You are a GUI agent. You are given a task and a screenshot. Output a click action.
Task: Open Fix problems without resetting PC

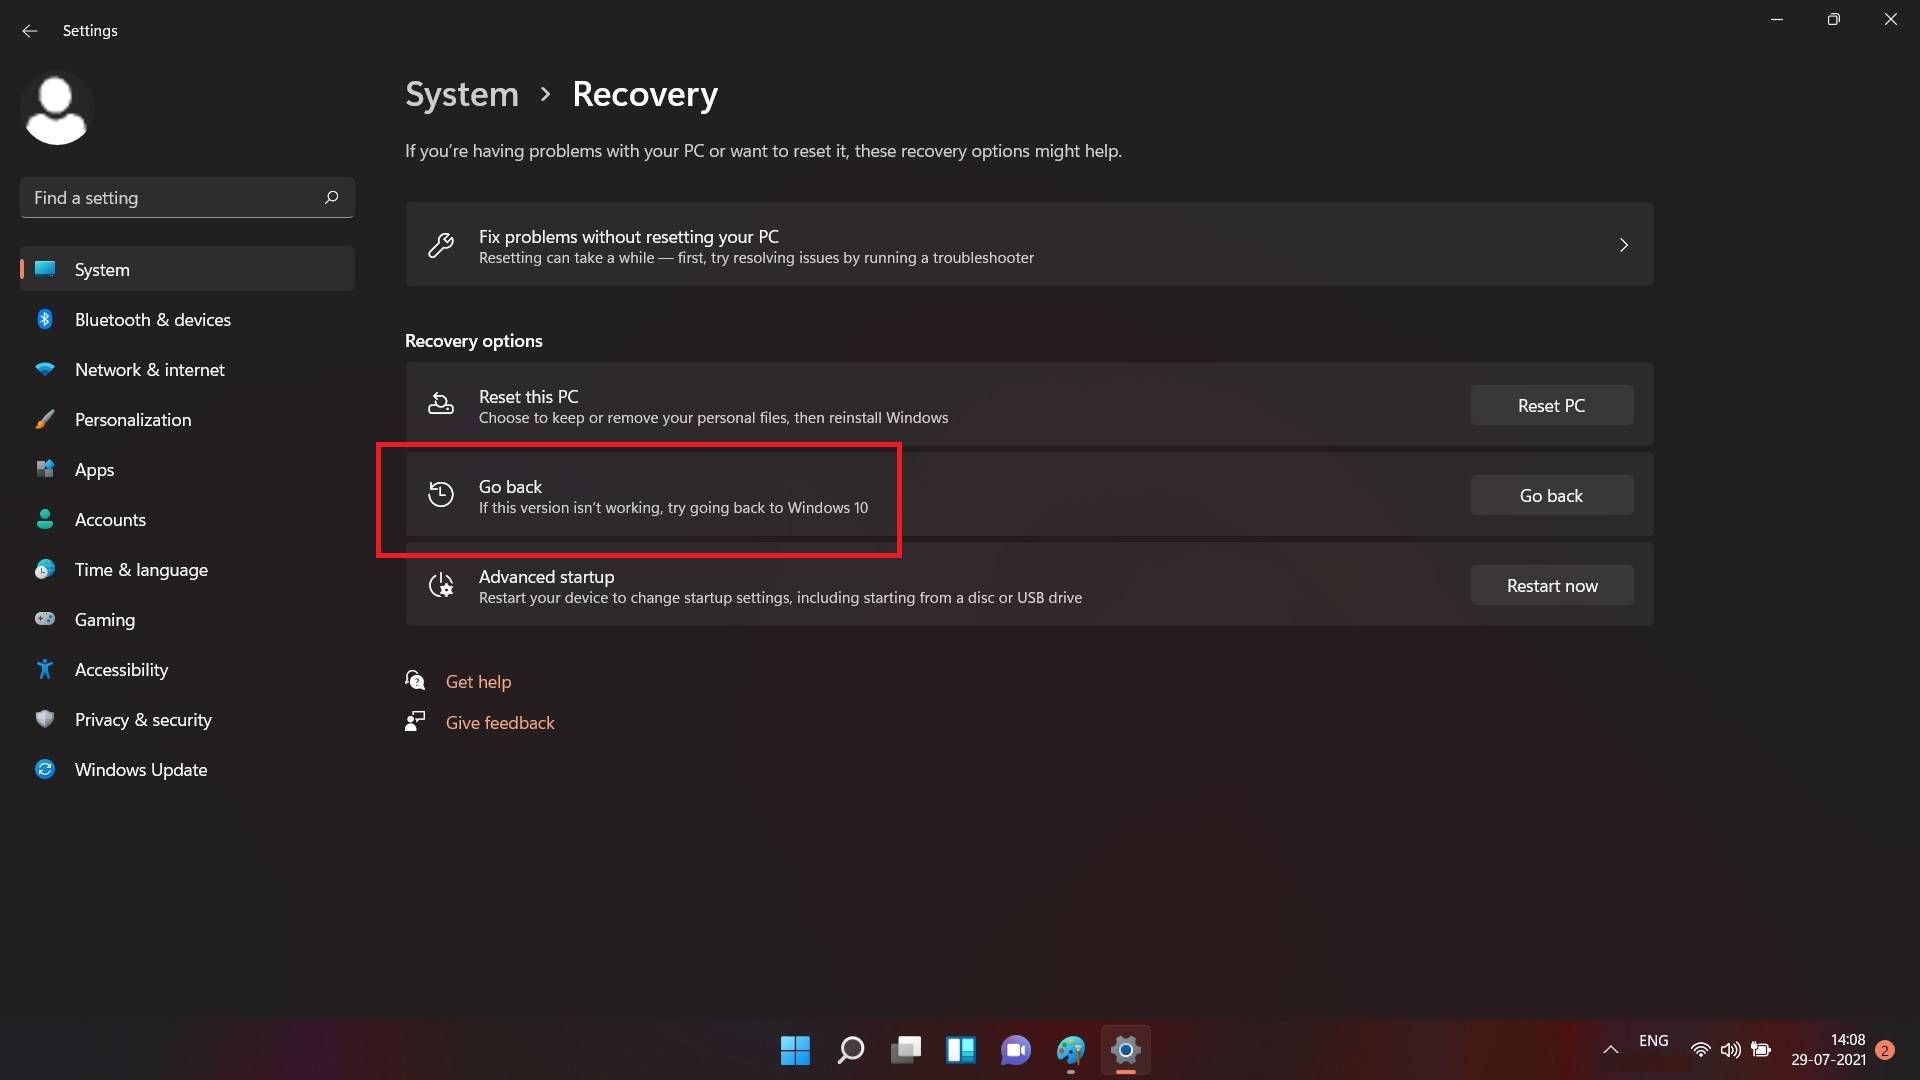tap(1029, 244)
